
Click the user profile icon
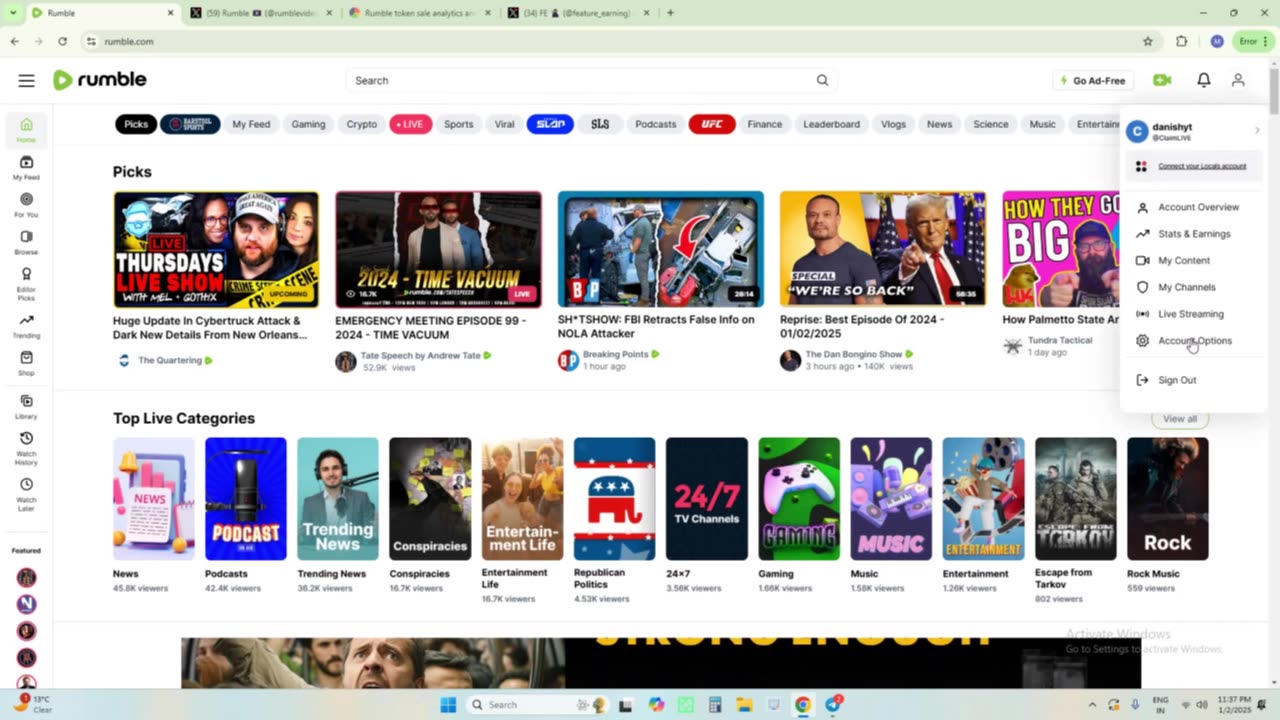pyautogui.click(x=1238, y=80)
